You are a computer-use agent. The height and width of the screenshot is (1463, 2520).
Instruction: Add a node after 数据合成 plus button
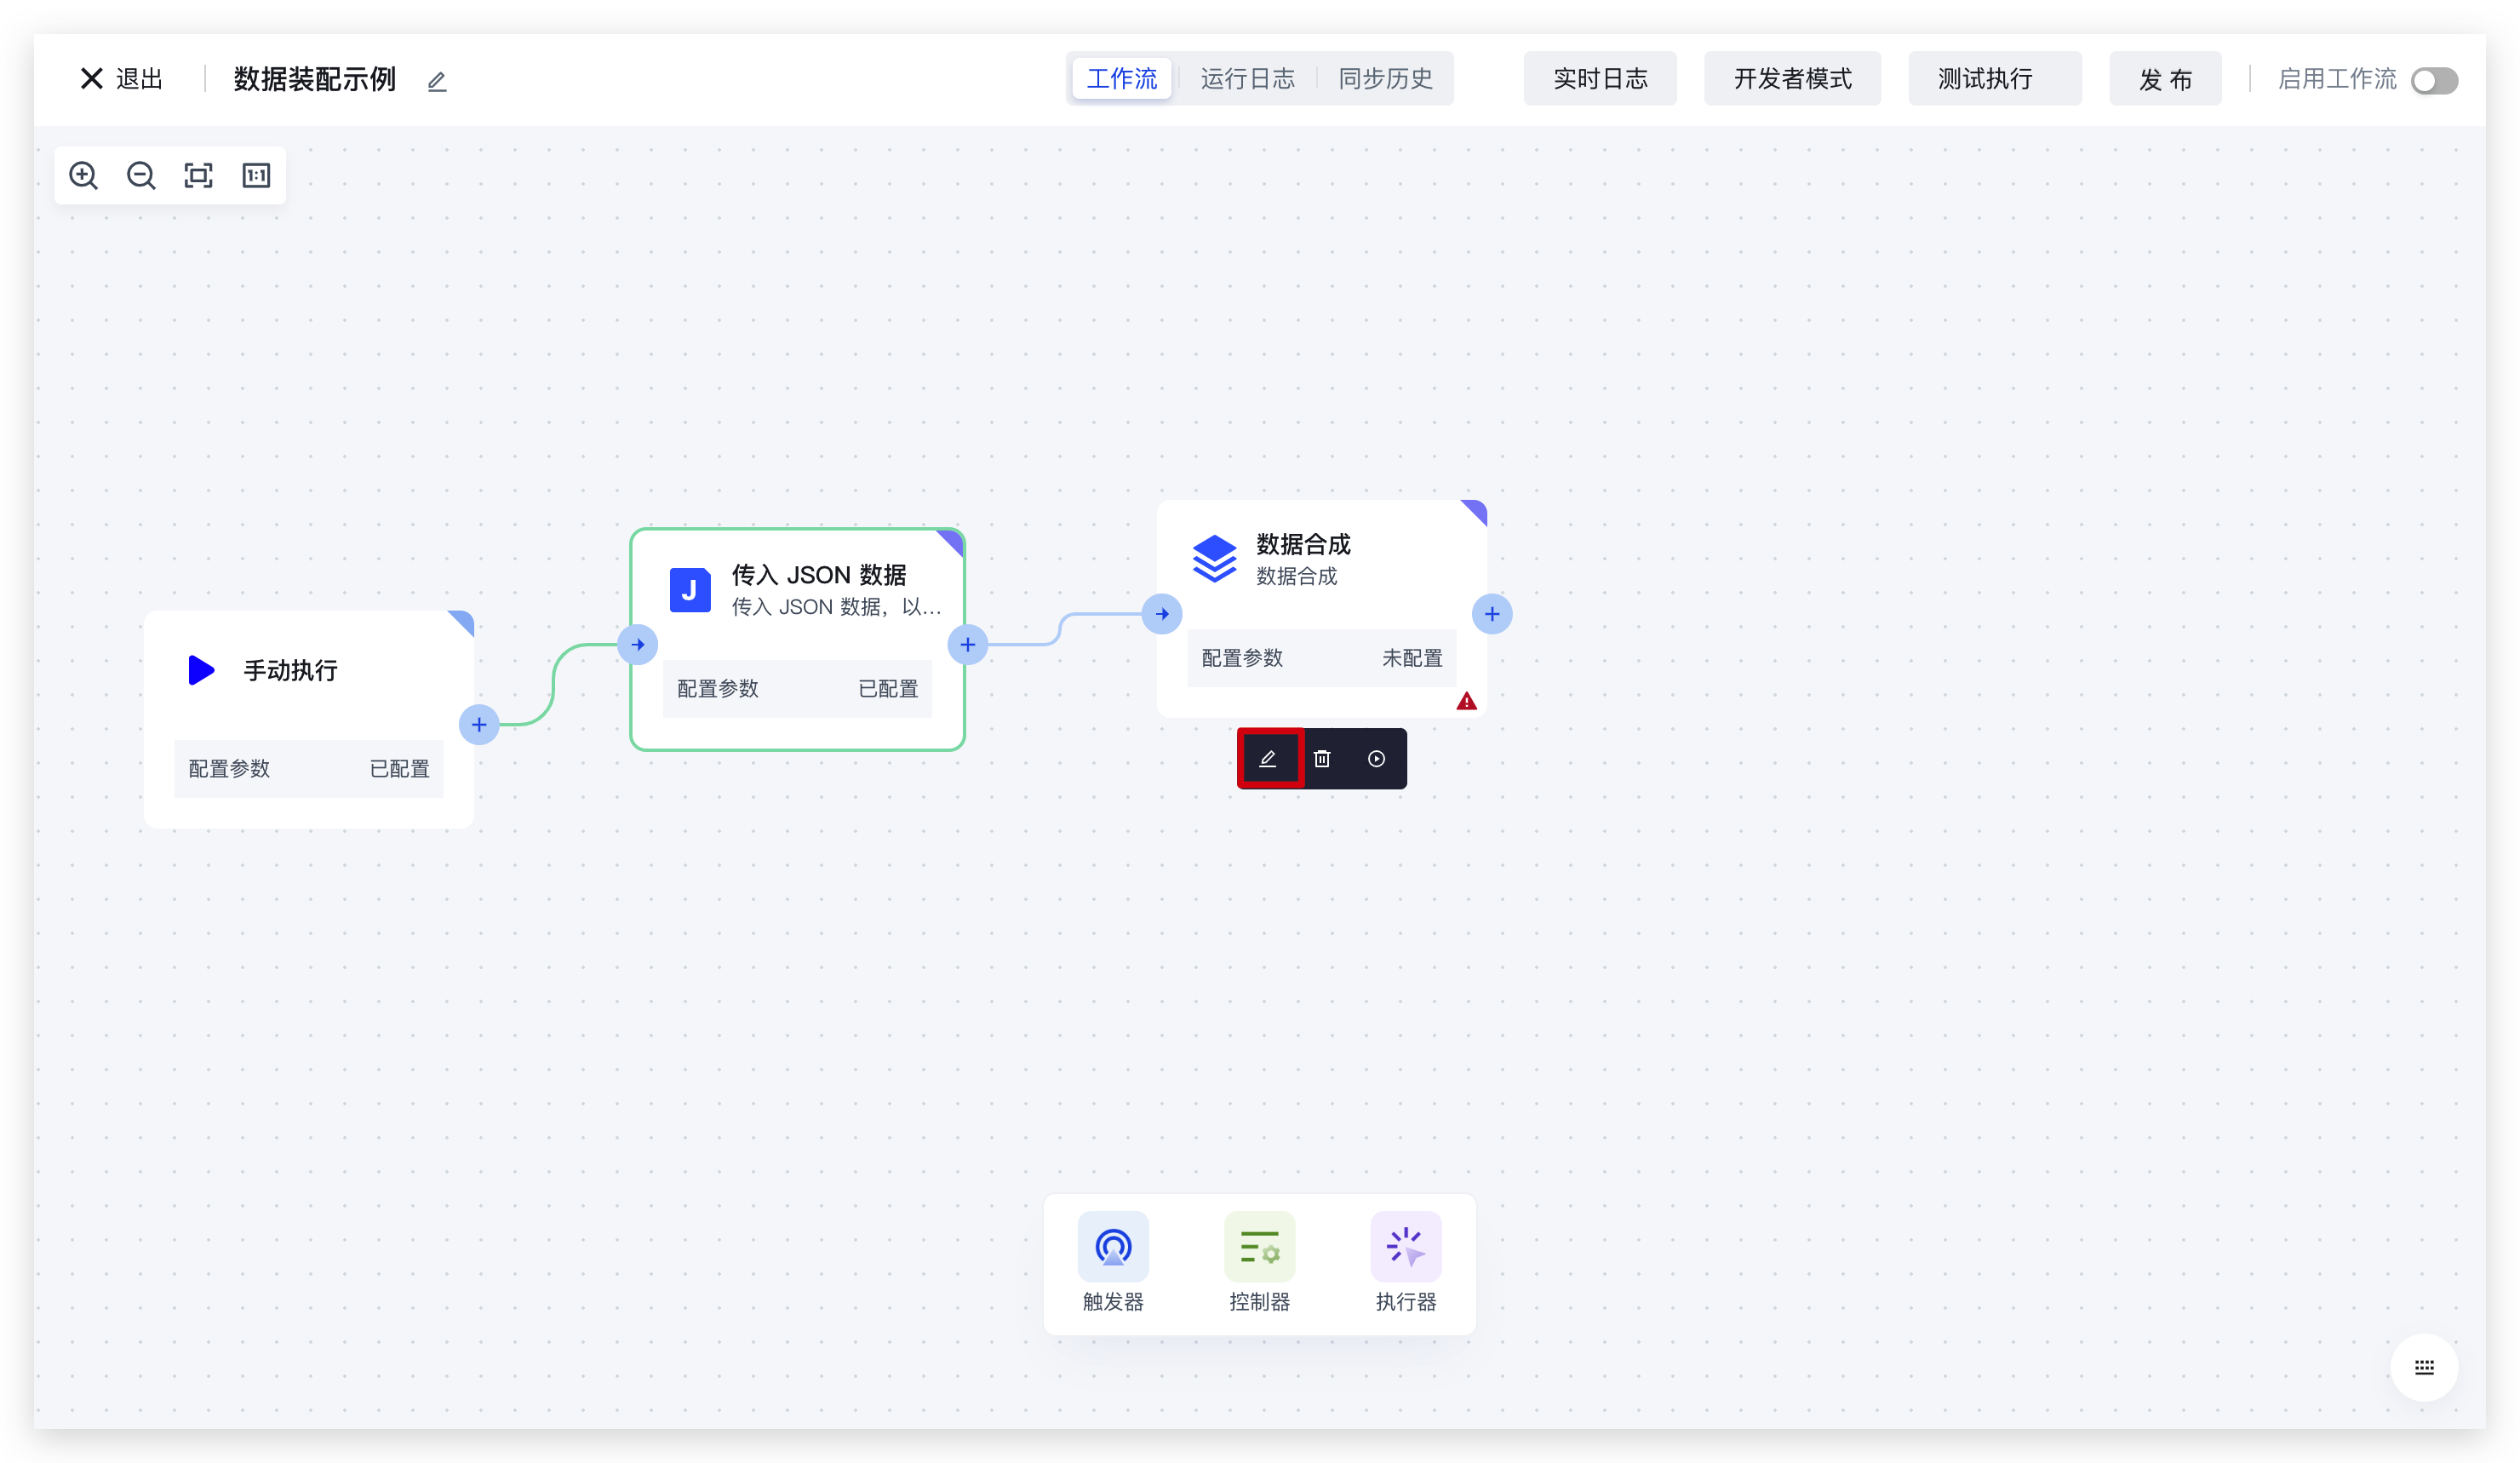[1492, 614]
